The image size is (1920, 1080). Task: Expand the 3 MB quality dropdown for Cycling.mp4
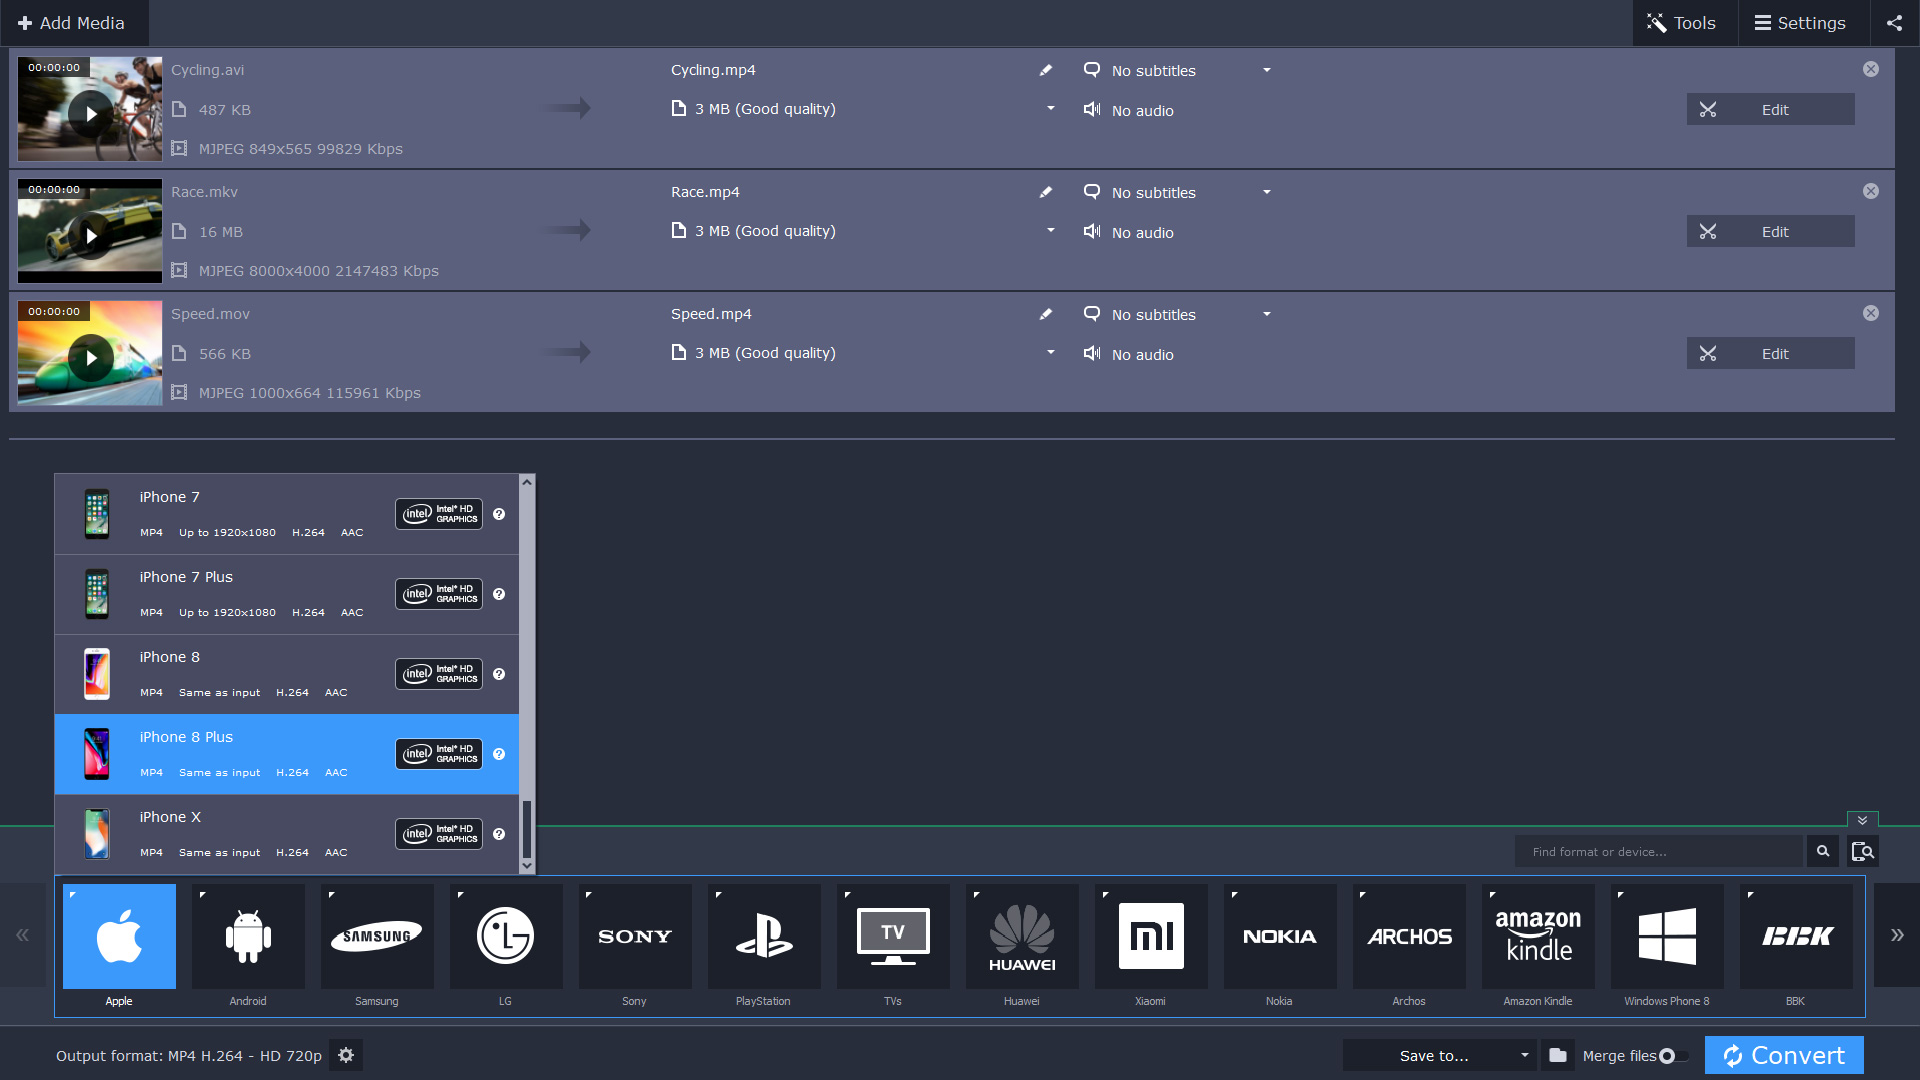pyautogui.click(x=1050, y=108)
